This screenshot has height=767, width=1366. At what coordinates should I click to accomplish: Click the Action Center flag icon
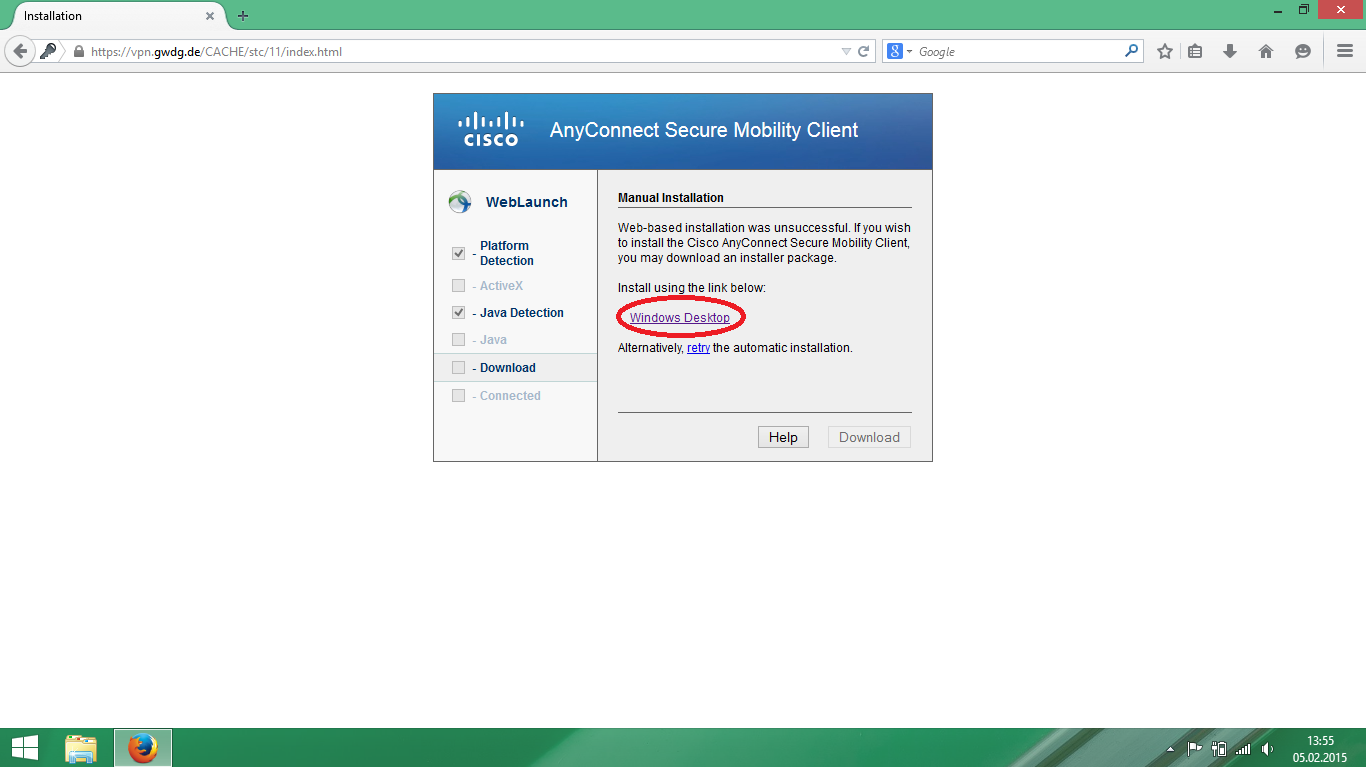tap(1194, 748)
